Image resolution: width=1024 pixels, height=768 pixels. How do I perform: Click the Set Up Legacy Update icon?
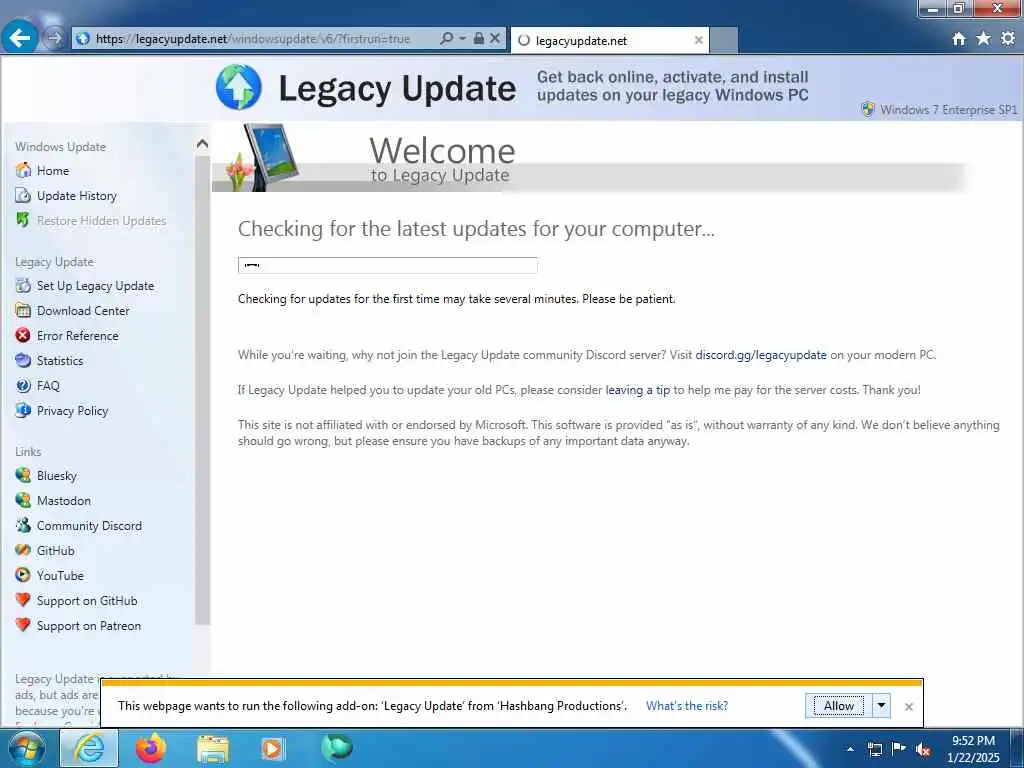coord(23,285)
